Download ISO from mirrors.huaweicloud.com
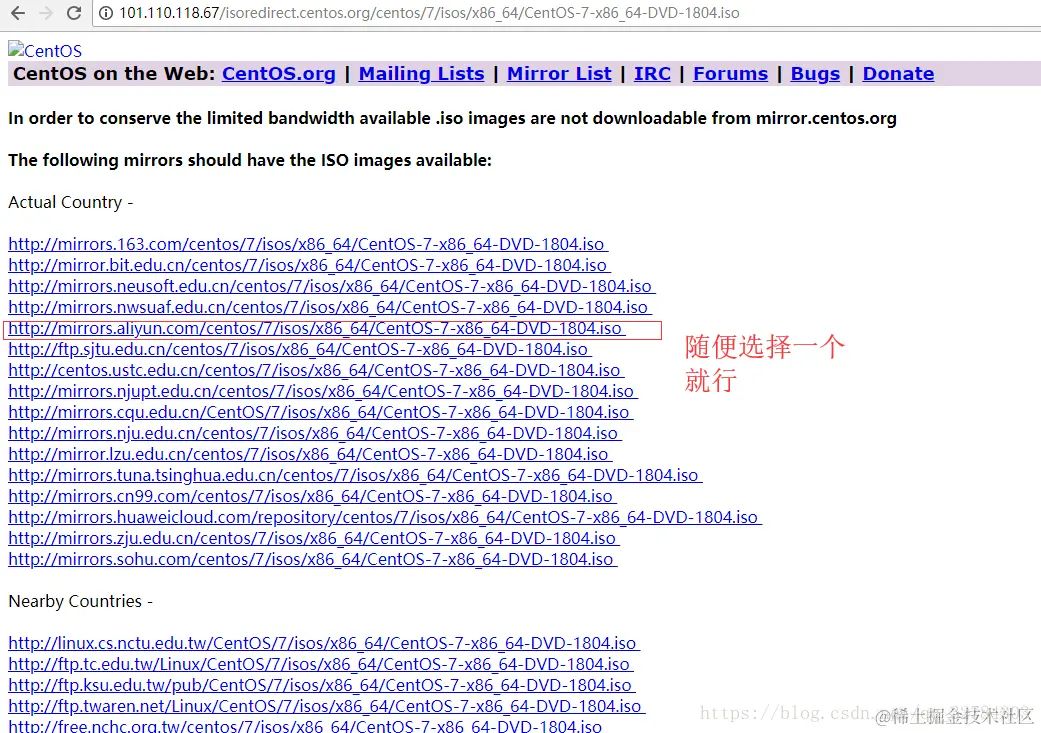 pos(385,517)
